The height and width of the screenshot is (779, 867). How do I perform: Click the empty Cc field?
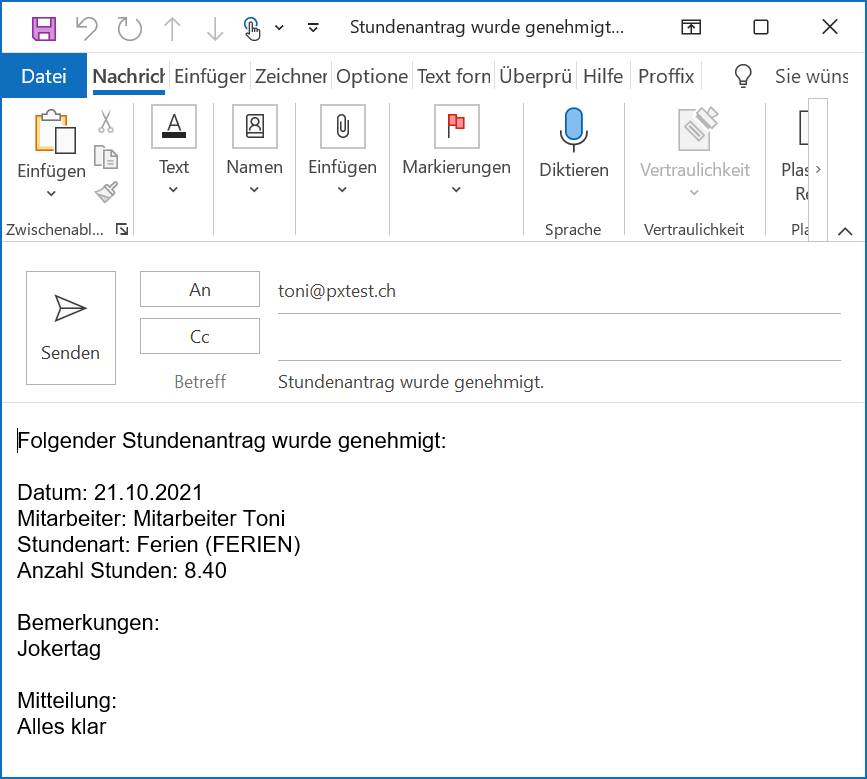[x=559, y=337]
